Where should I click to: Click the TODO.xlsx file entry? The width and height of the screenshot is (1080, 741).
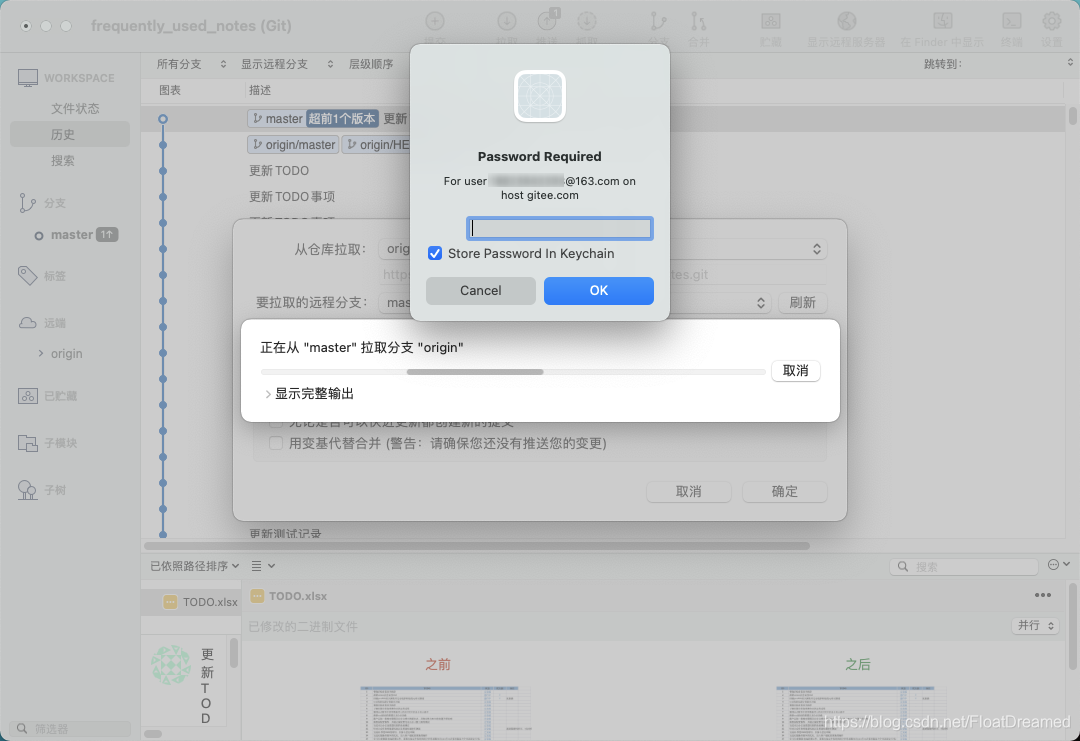click(x=200, y=601)
